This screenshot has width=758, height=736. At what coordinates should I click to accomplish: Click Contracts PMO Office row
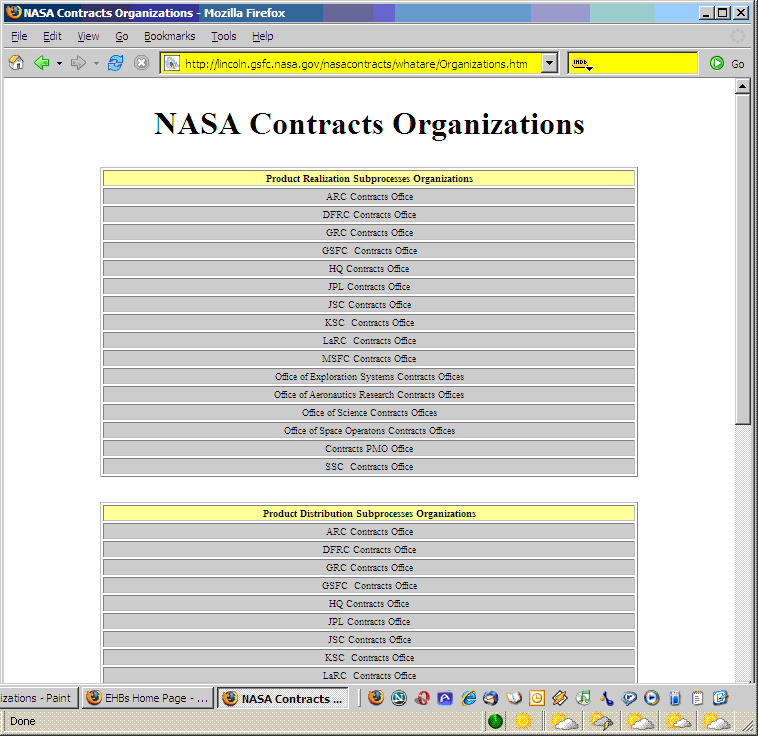pos(369,448)
